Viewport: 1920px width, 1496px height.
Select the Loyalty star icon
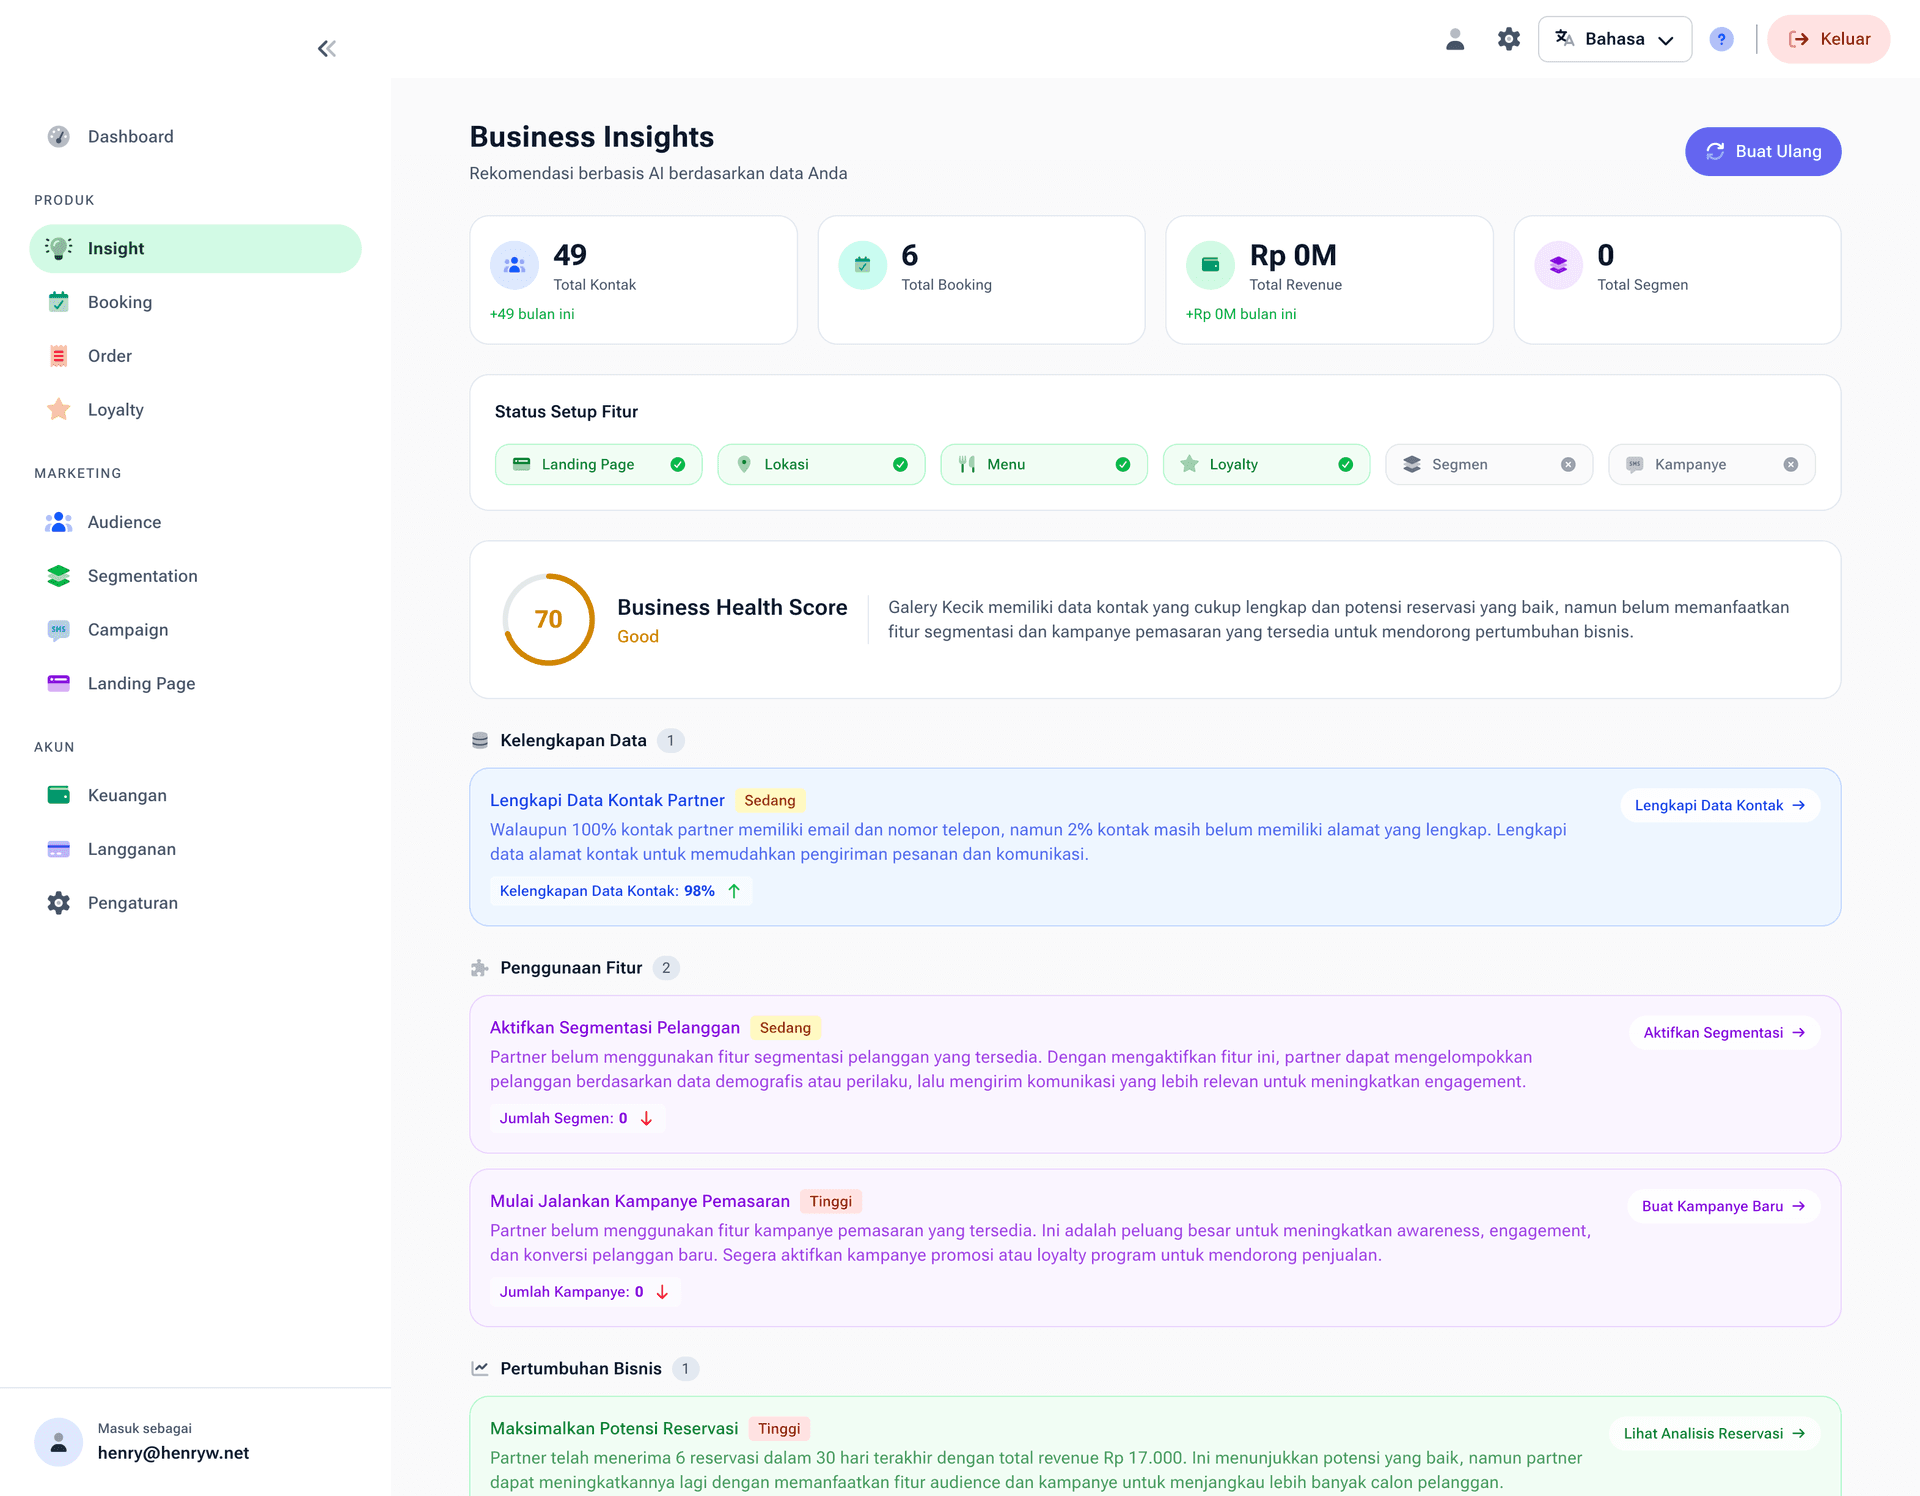pyautogui.click(x=59, y=409)
